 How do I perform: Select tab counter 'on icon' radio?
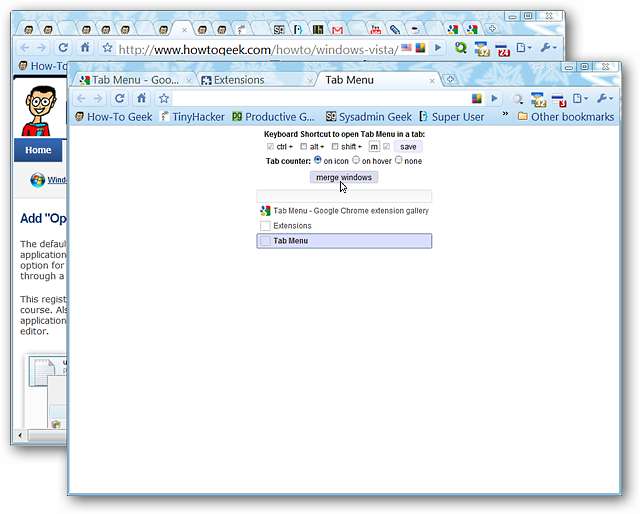[318, 160]
